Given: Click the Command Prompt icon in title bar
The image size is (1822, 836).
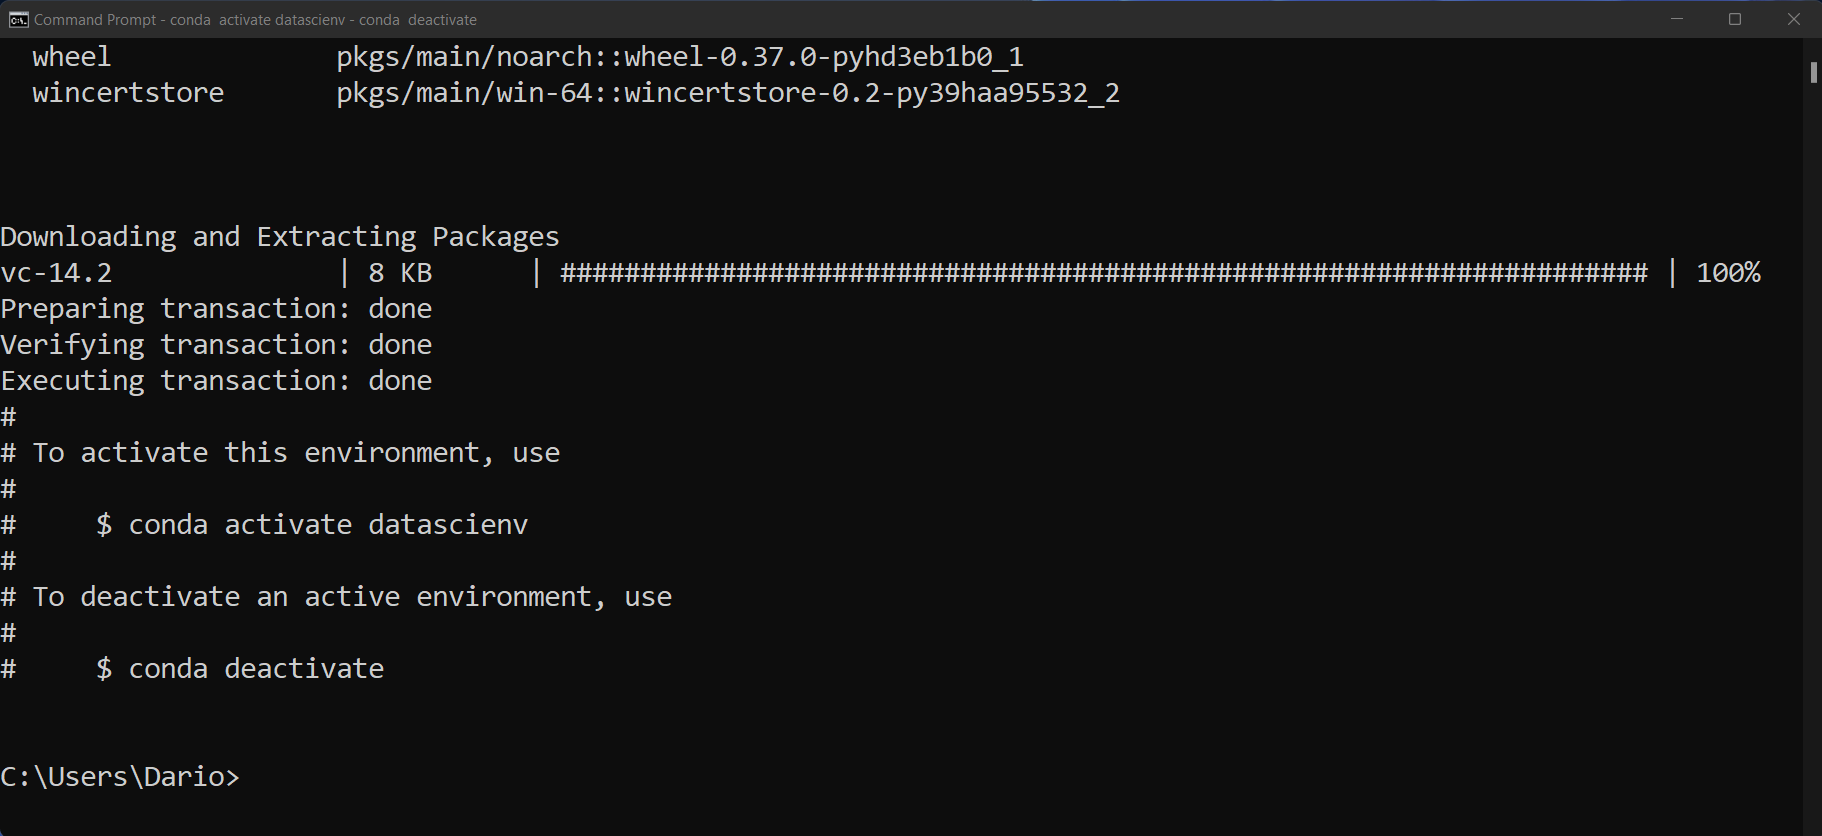Looking at the screenshot, I should 17,19.
